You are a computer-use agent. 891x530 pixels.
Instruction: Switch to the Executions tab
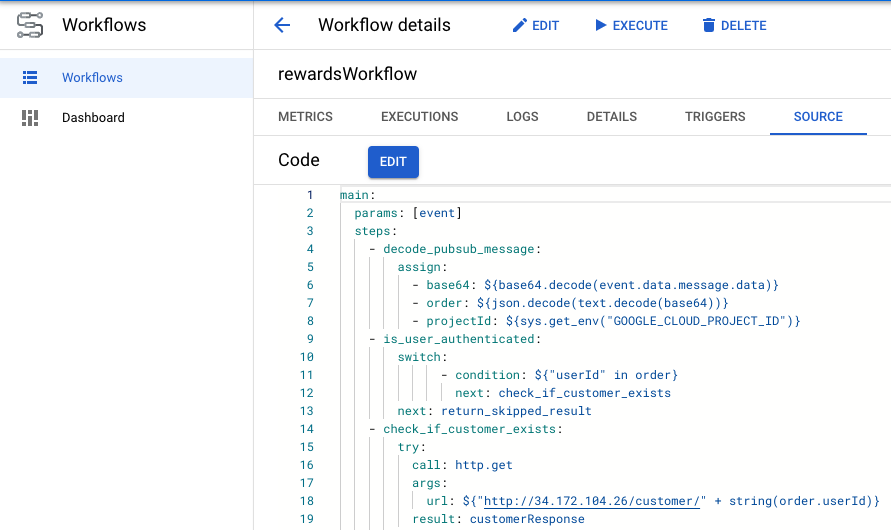(419, 116)
